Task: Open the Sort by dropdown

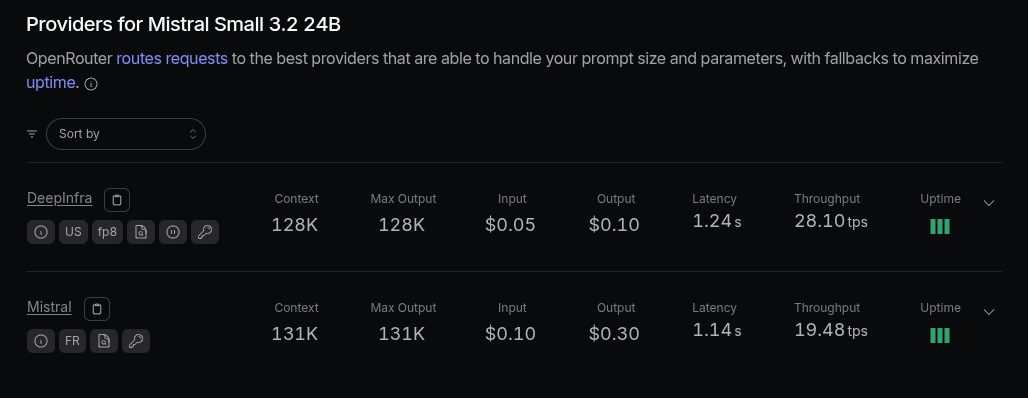Action: tap(126, 134)
